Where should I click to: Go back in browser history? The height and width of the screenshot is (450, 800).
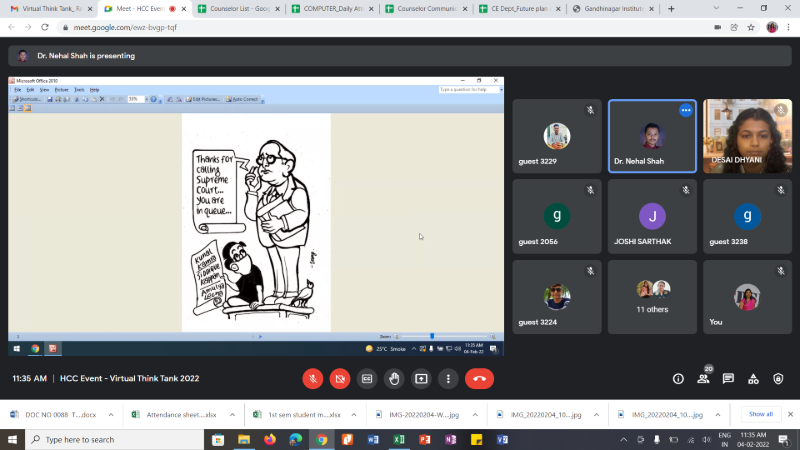(11, 27)
